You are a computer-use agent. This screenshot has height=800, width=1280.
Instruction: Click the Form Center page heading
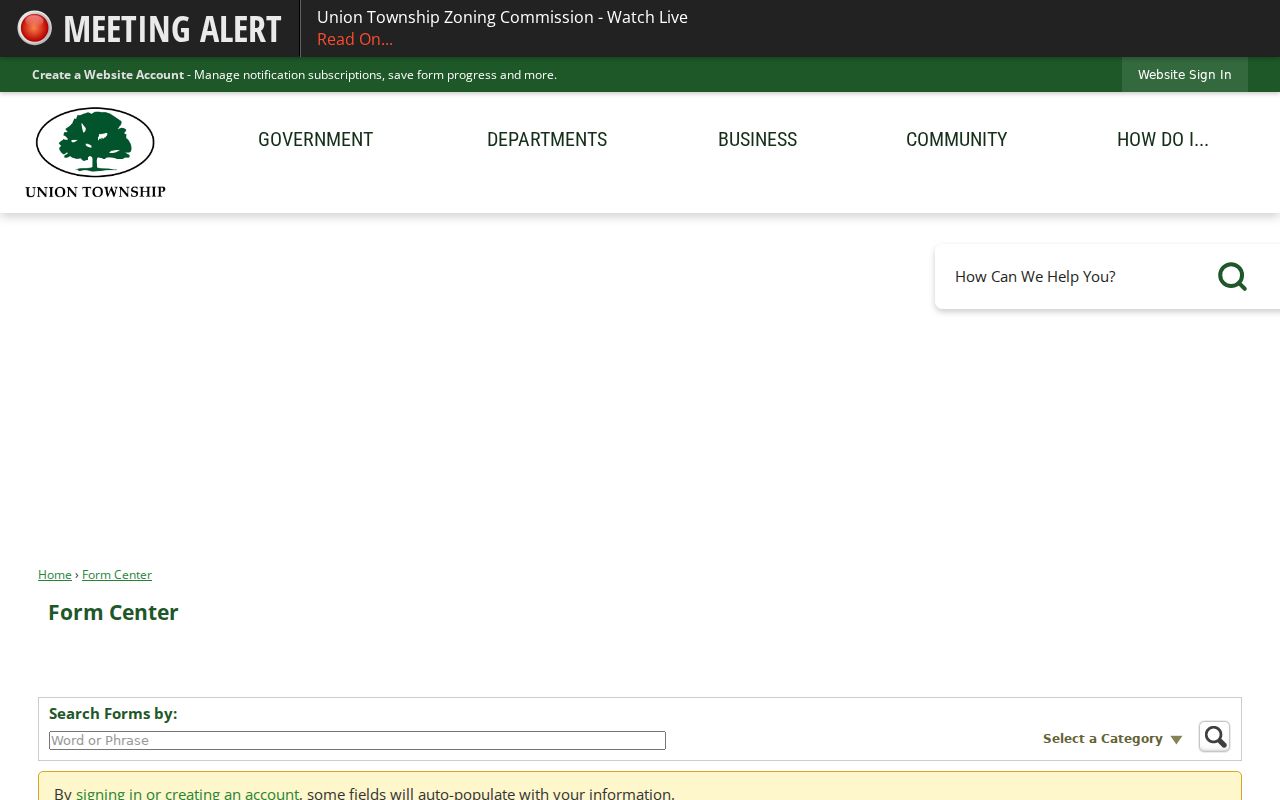(x=113, y=613)
